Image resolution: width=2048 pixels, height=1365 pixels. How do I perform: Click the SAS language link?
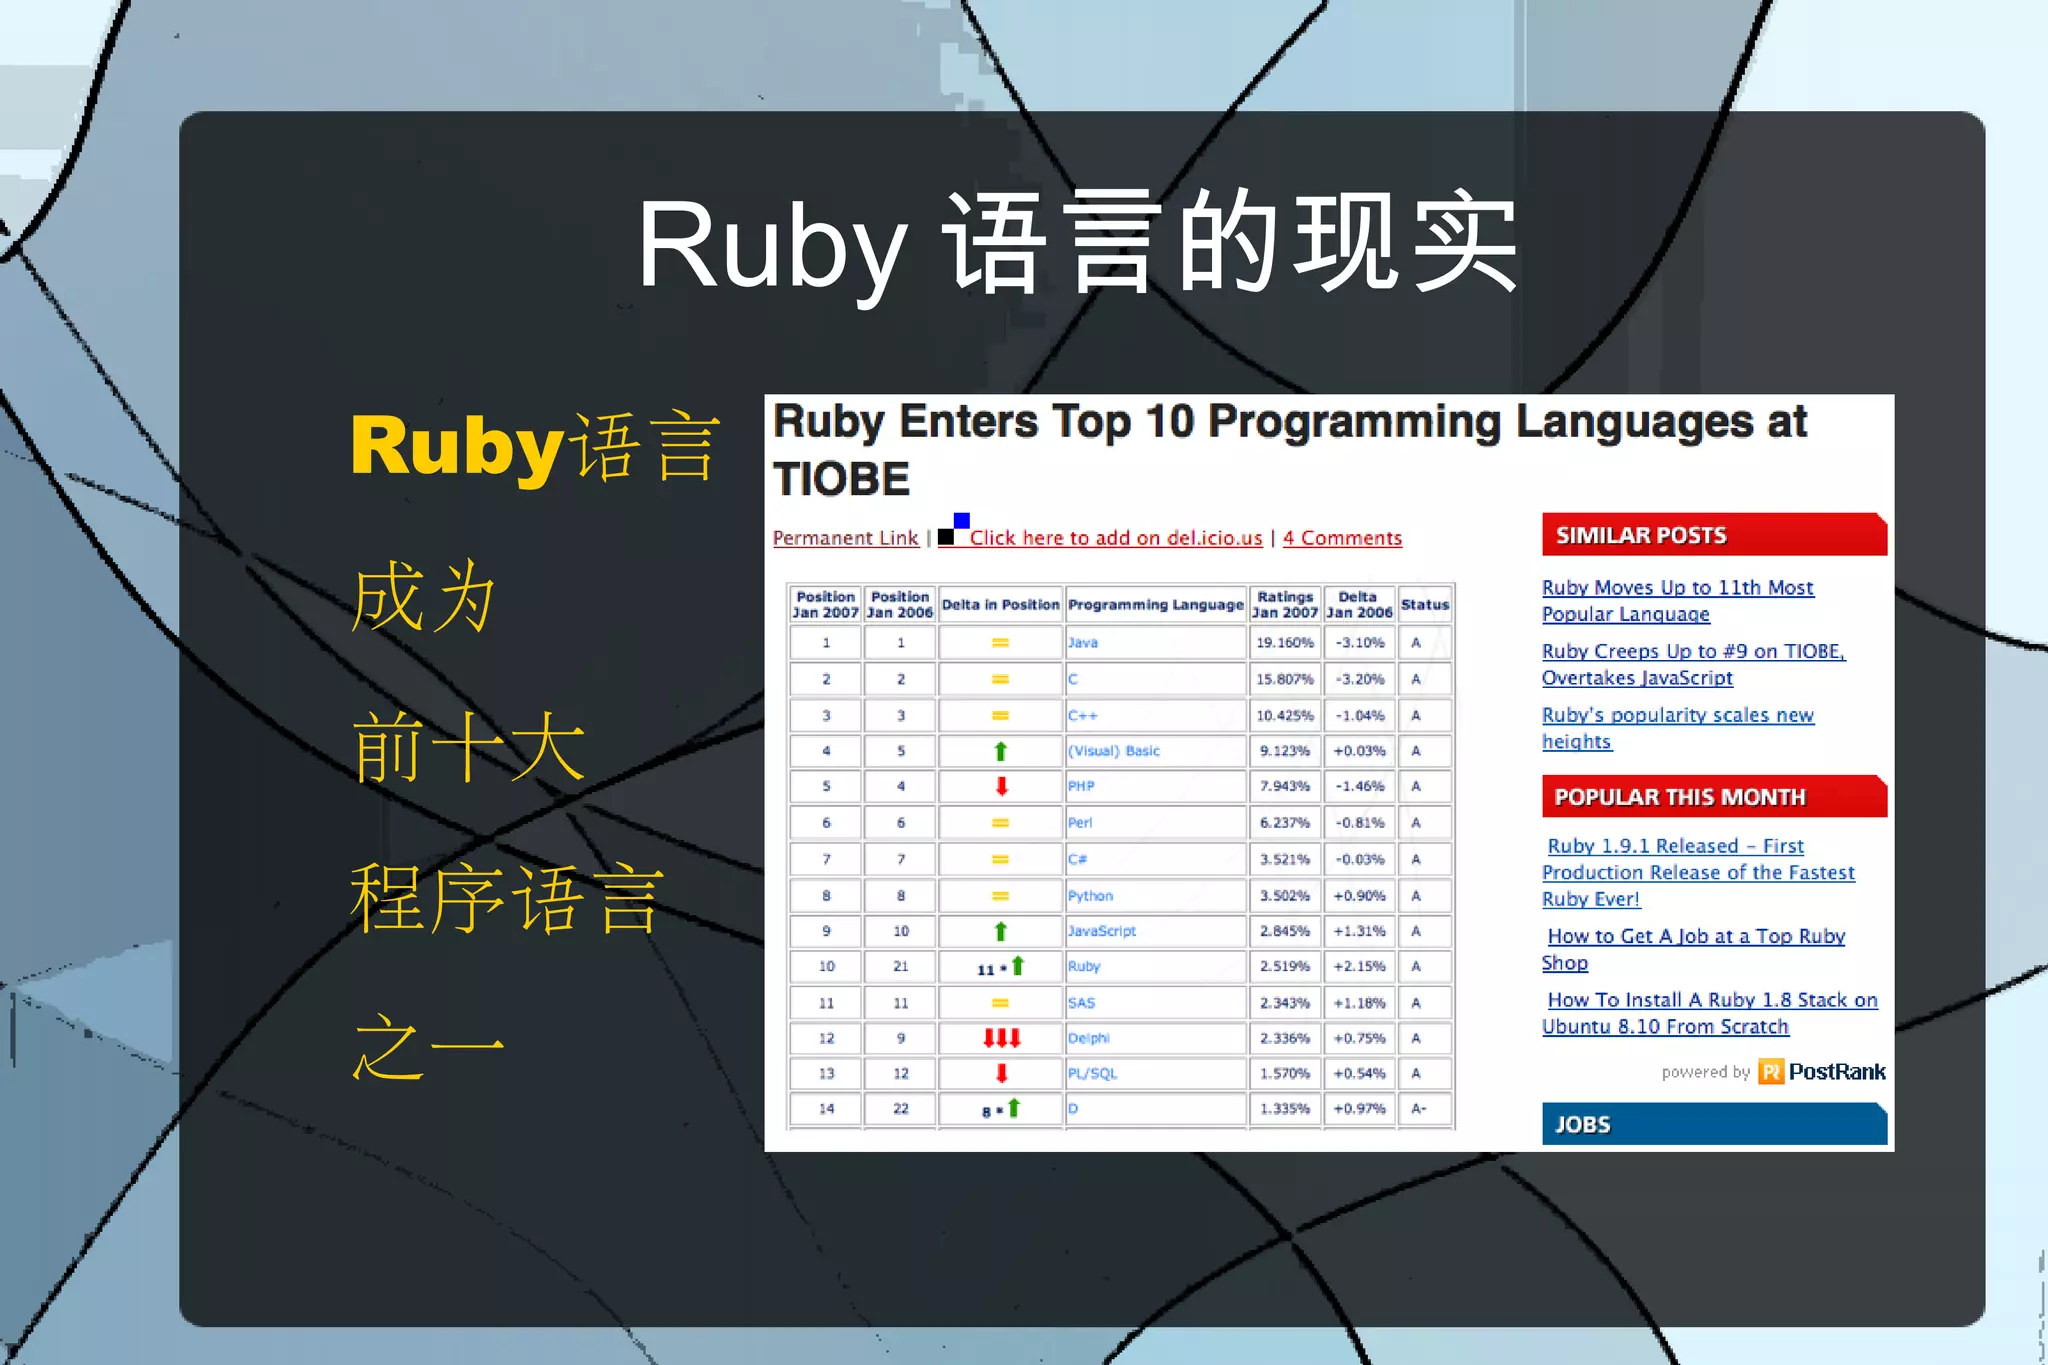point(1081,1003)
